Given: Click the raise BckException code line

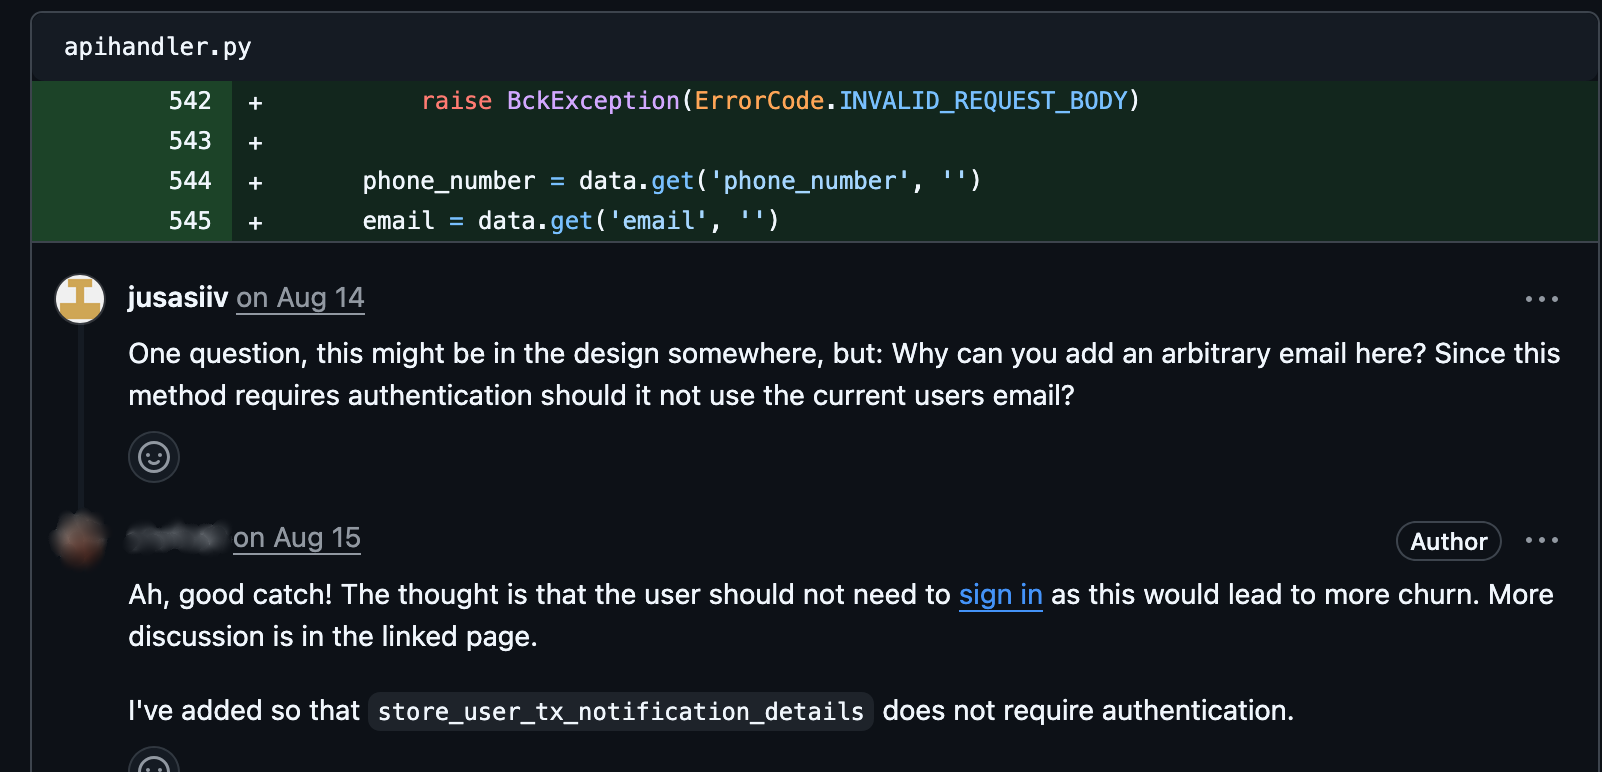Looking at the screenshot, I should pyautogui.click(x=780, y=101).
